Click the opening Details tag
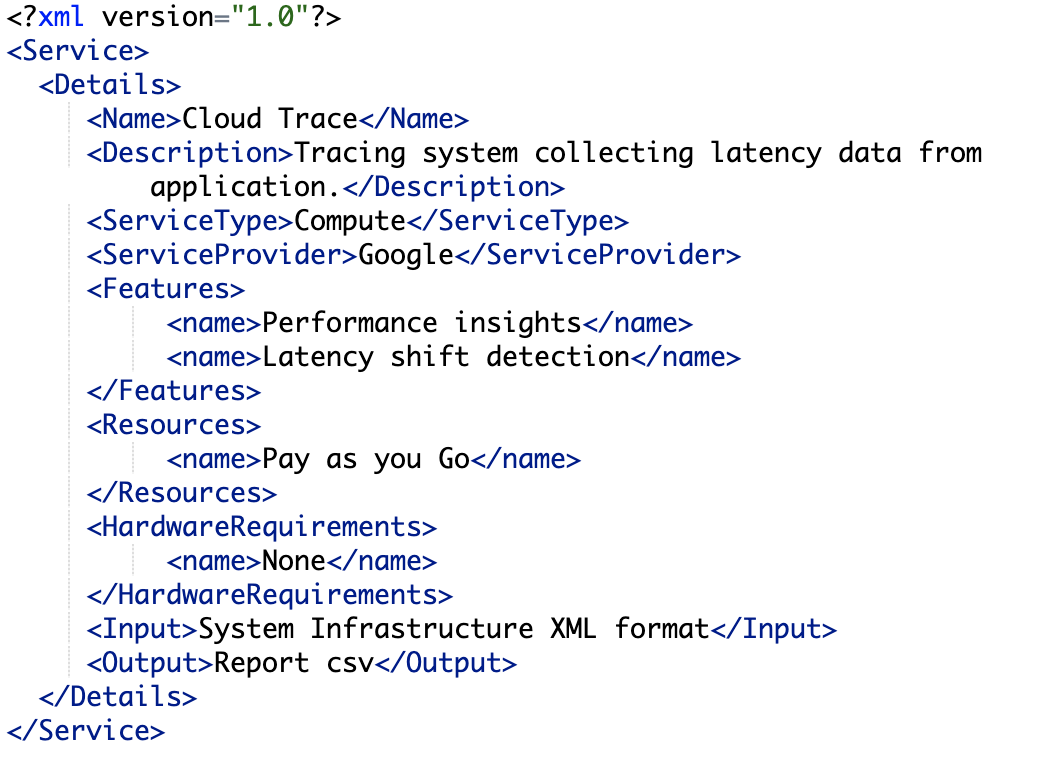This screenshot has width=1038, height=780. tap(110, 85)
